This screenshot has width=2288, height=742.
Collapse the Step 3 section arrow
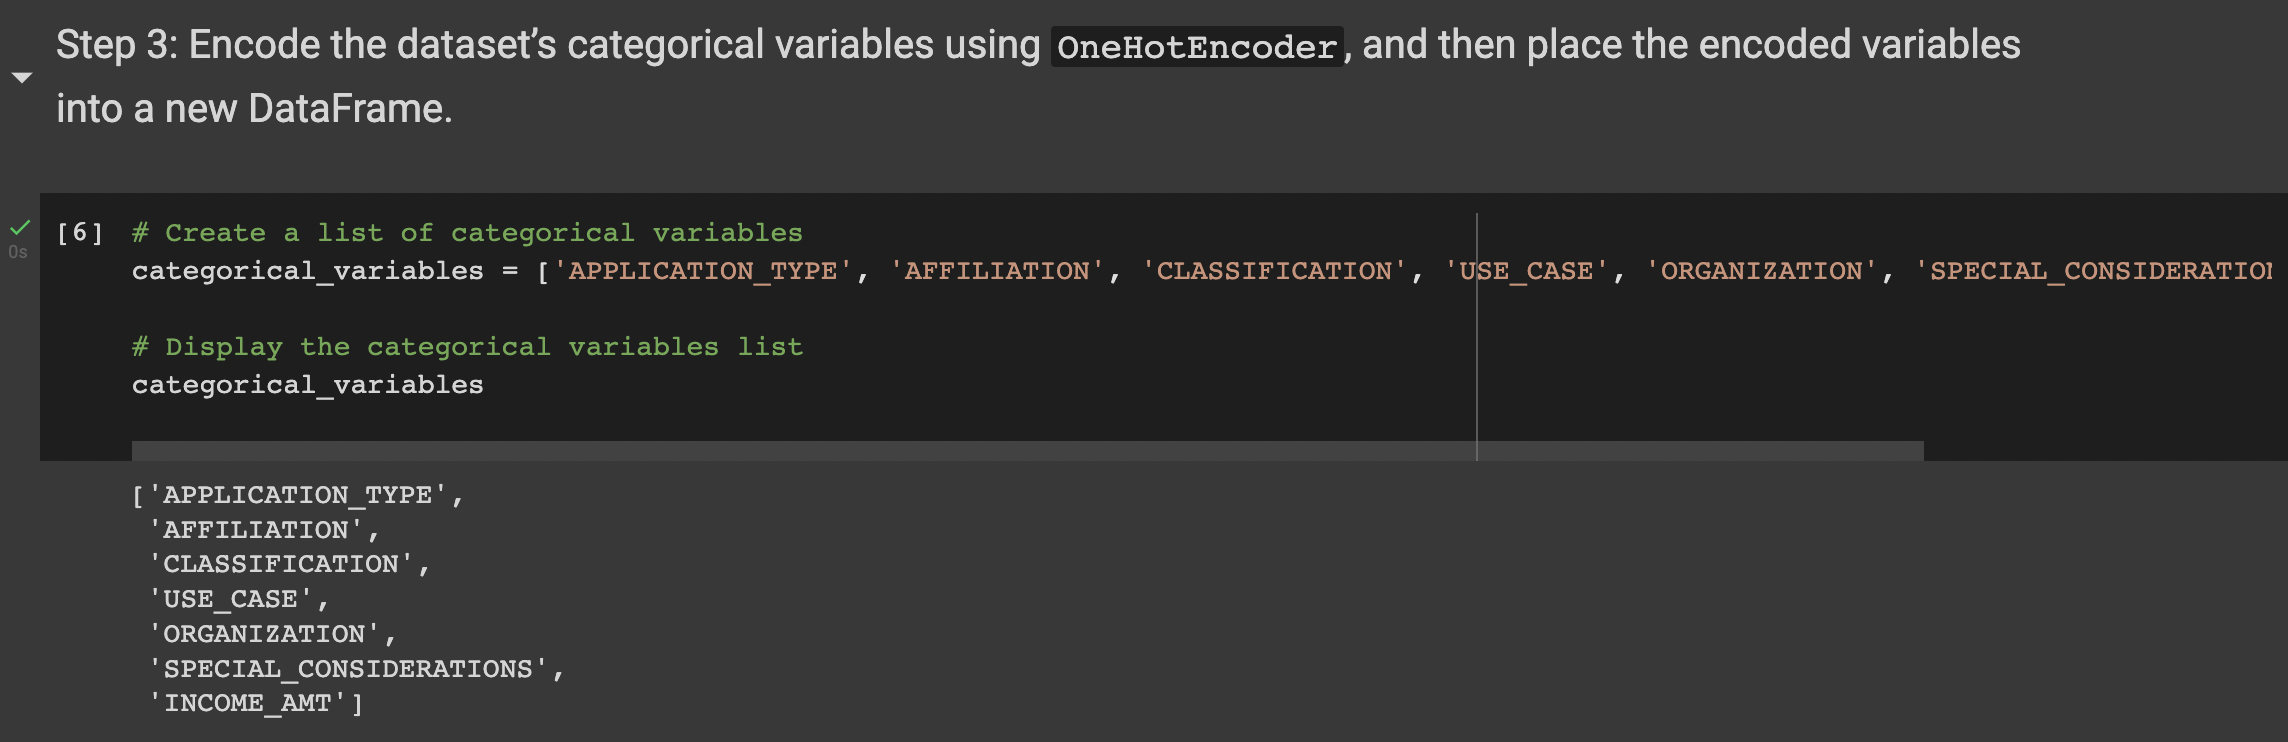[22, 77]
